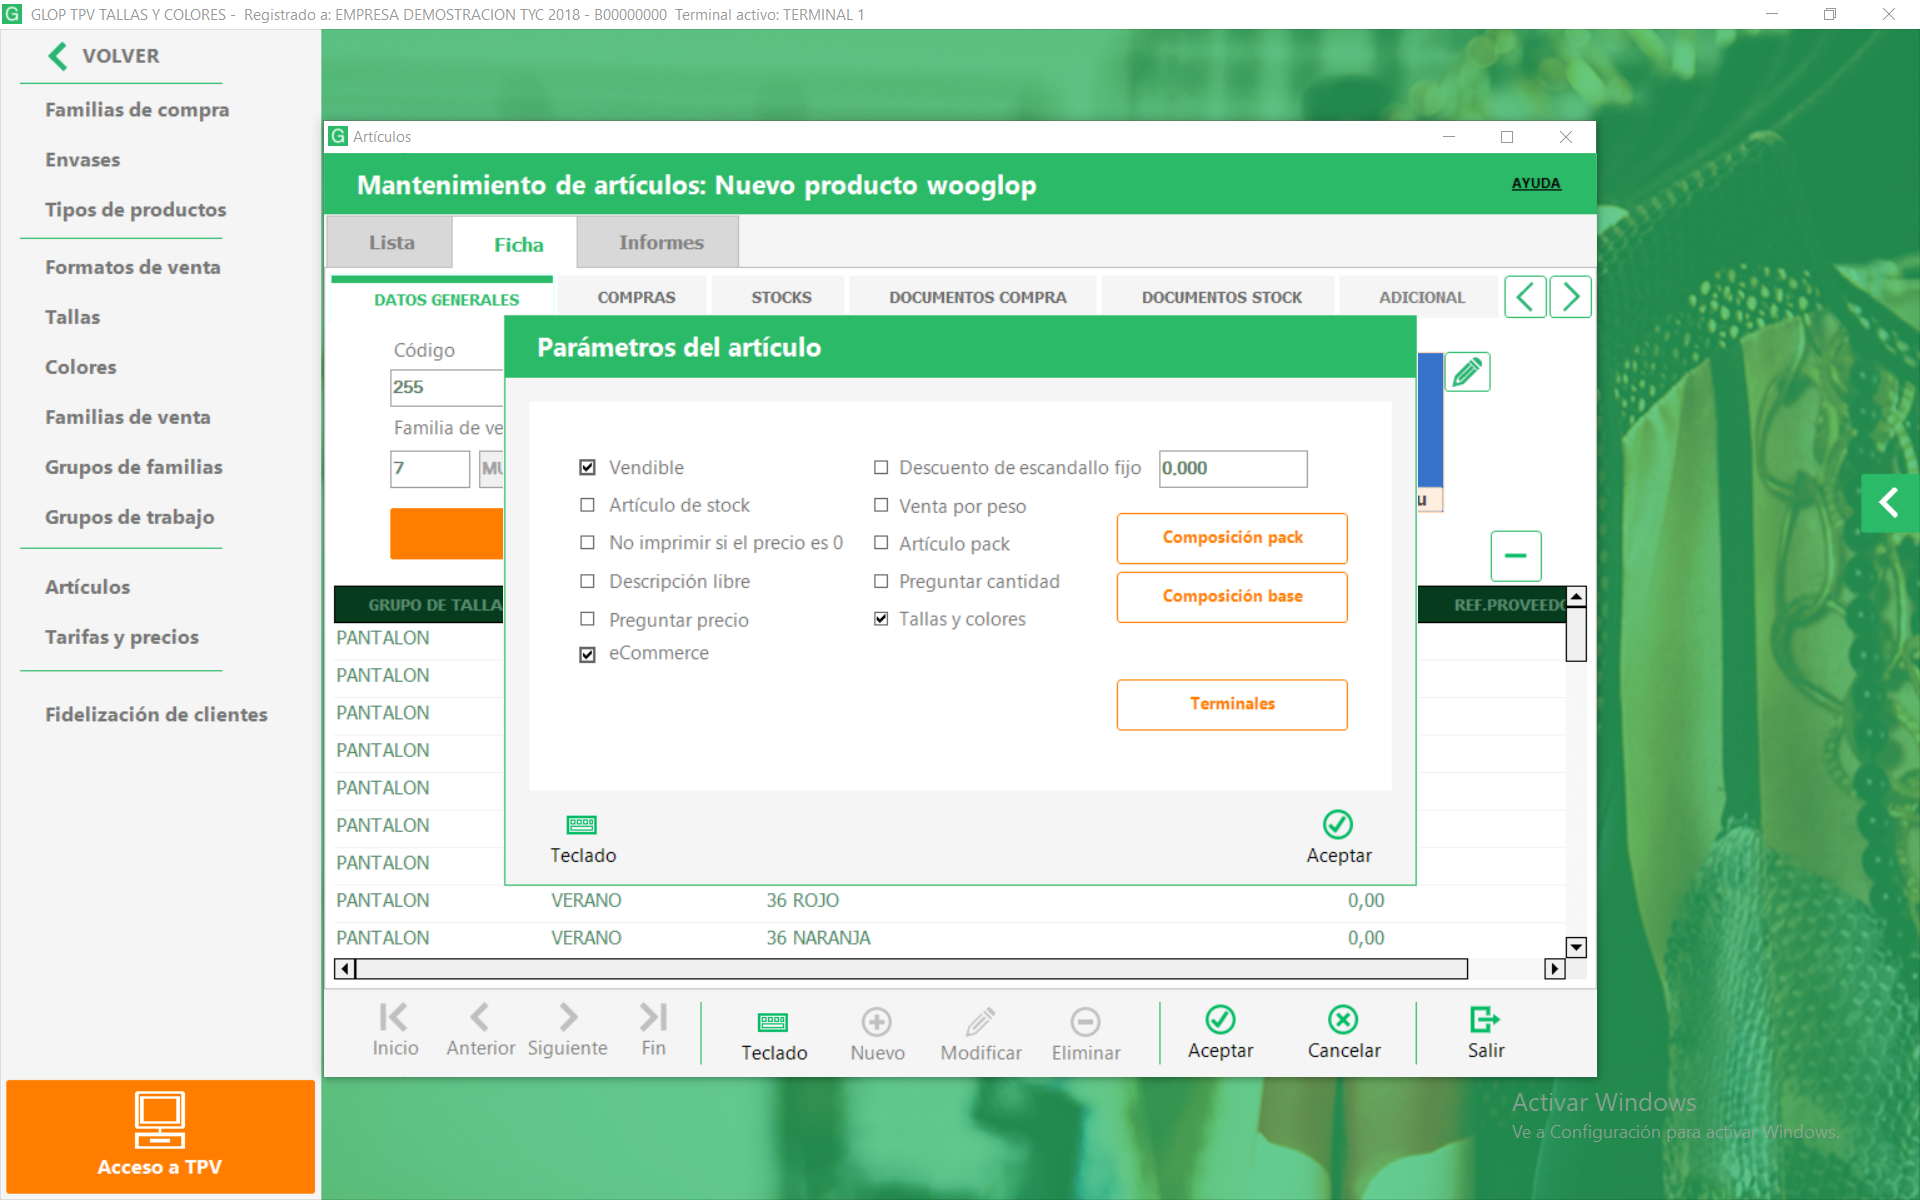The width and height of the screenshot is (1920, 1200).
Task: Click Teclado icon in bottom toolbar
Action: point(773,1022)
